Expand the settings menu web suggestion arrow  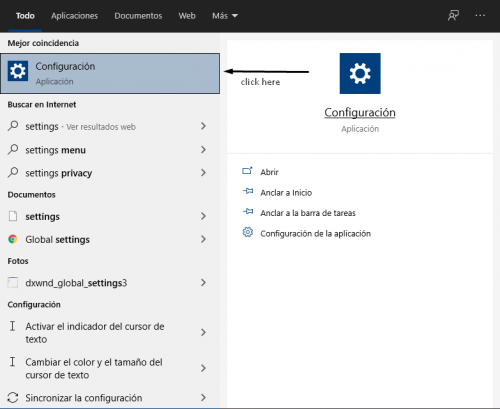pos(203,150)
